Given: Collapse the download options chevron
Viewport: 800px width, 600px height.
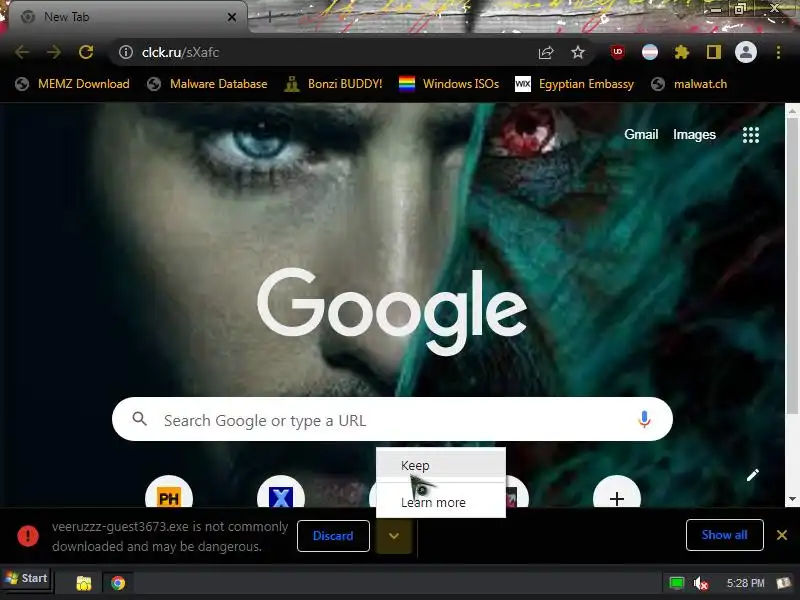Looking at the screenshot, I should tap(393, 536).
